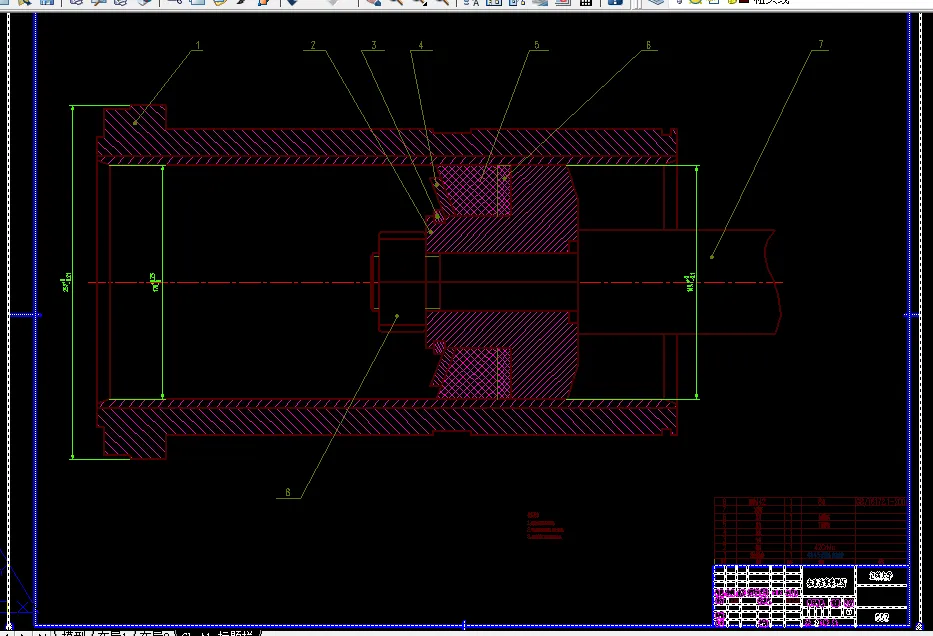Select part callout number 3
Screen dimensions: 933x636
(x=374, y=45)
